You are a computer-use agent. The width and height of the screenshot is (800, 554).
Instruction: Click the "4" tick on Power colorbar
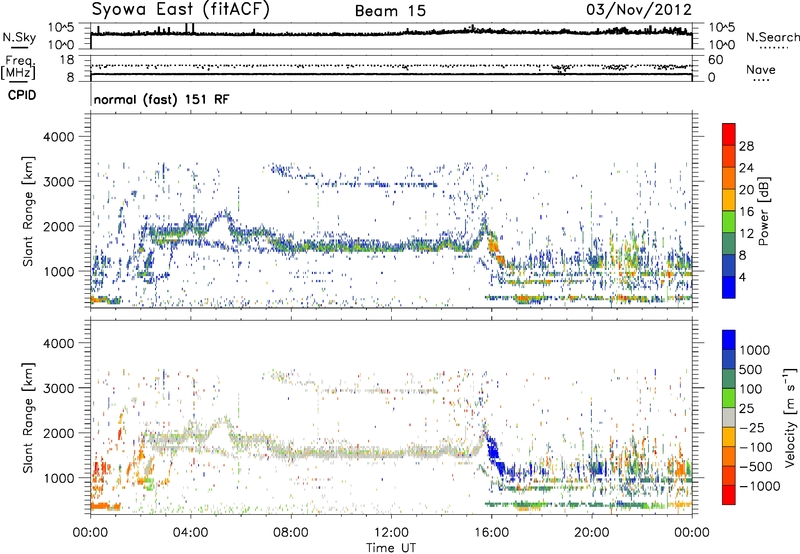pyautogui.click(x=743, y=277)
